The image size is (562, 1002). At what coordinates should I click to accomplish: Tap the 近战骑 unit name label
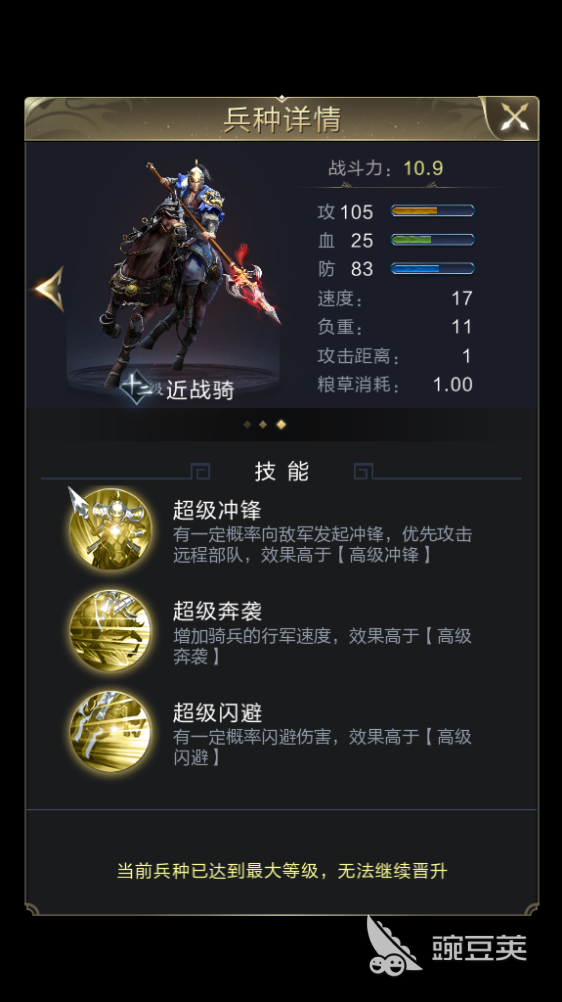[x=200, y=390]
